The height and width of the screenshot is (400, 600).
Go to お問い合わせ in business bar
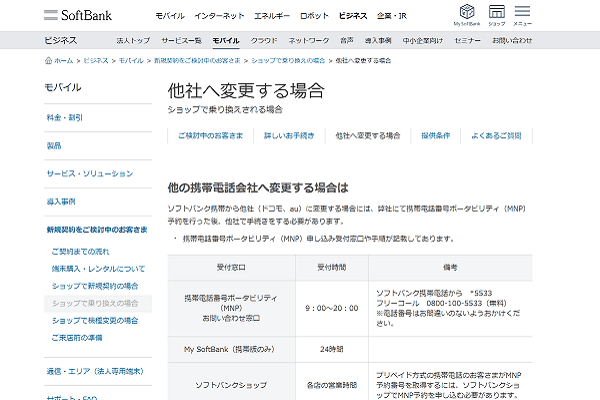pos(512,40)
